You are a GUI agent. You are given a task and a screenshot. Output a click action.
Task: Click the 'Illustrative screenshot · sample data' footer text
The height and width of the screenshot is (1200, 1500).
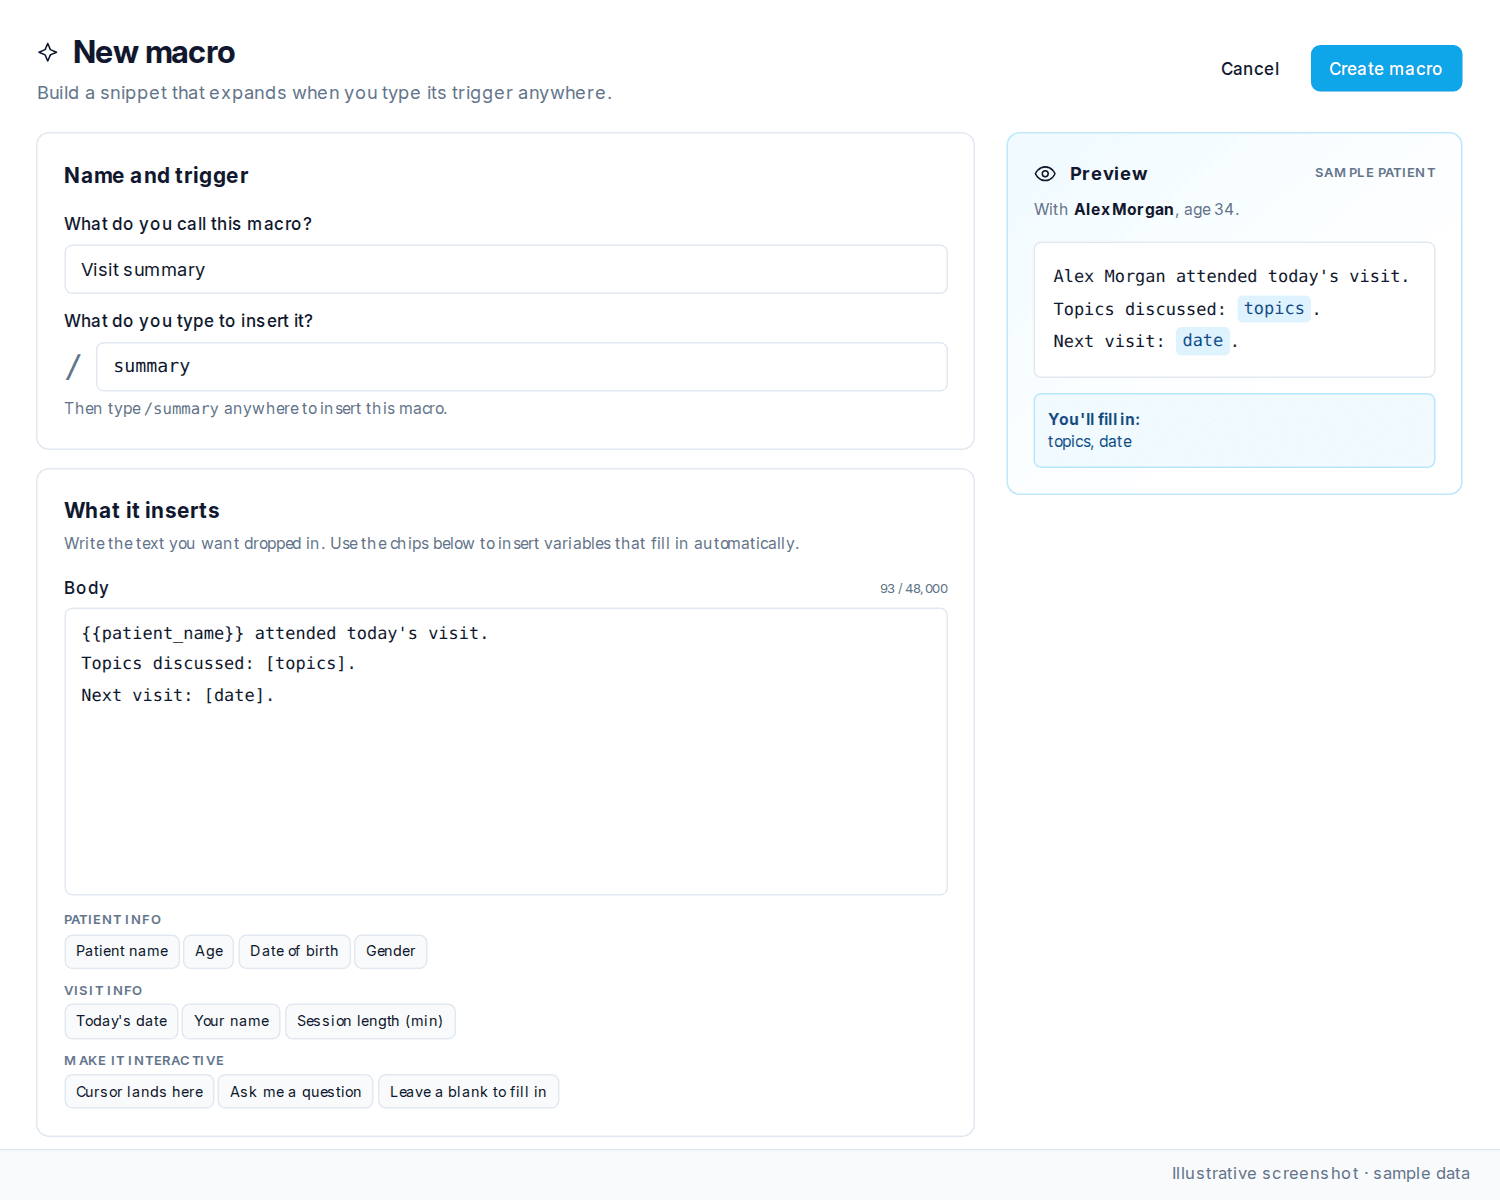click(x=1321, y=1174)
